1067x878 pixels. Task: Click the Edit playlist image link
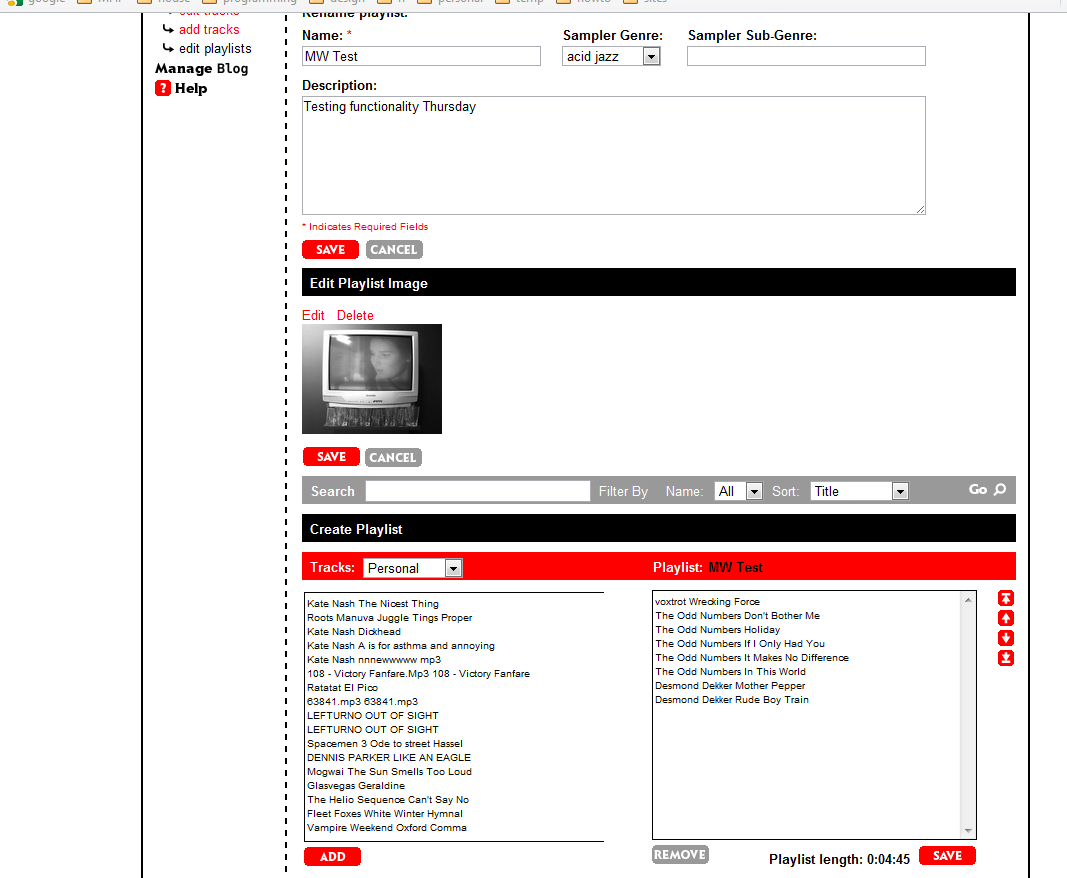(313, 315)
